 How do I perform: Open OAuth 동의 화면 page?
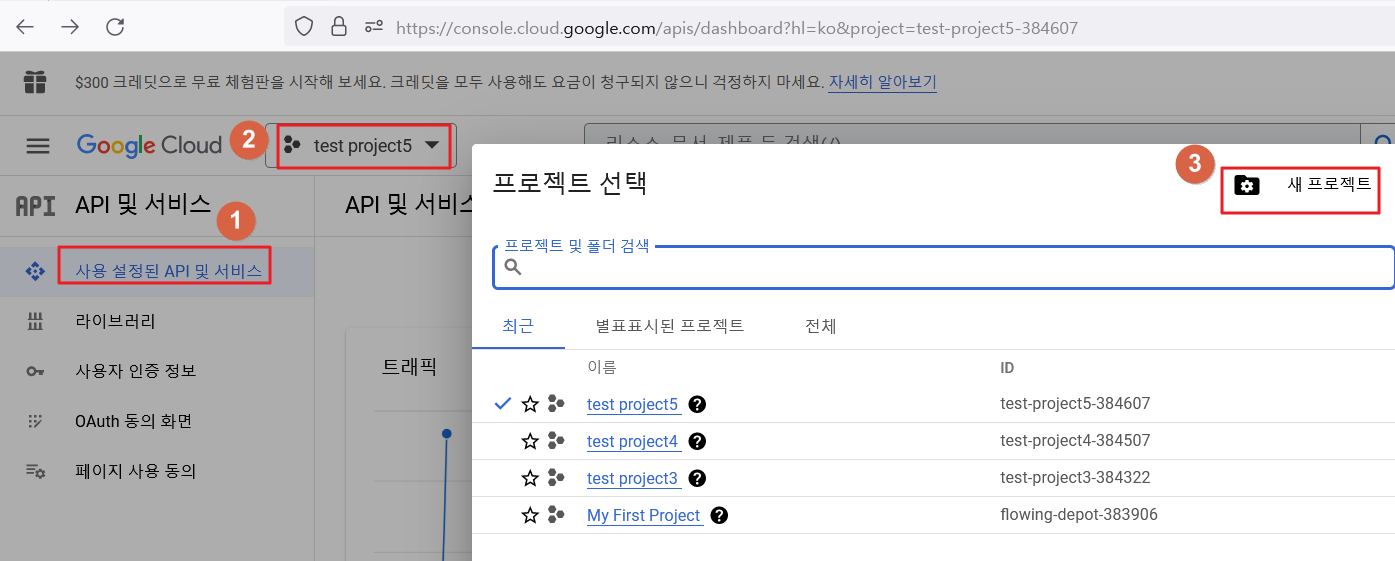click(x=133, y=421)
